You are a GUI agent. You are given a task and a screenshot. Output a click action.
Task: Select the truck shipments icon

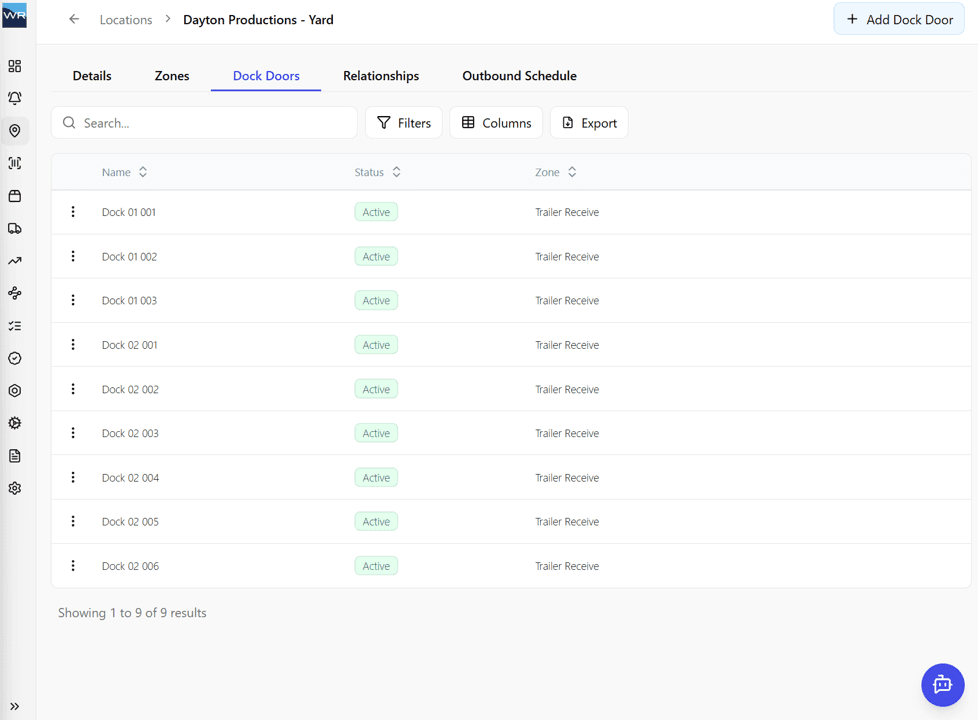pos(14,228)
